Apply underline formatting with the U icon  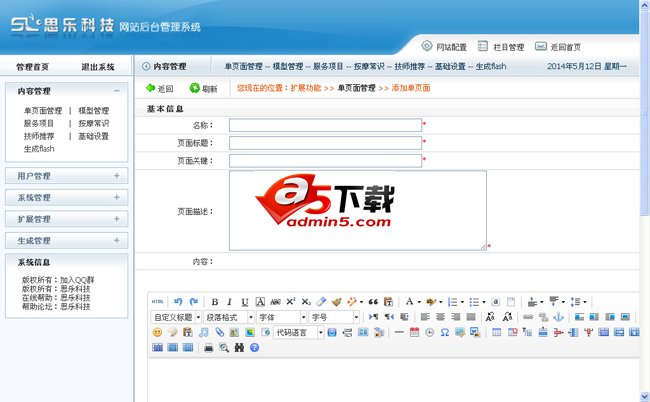pos(245,302)
